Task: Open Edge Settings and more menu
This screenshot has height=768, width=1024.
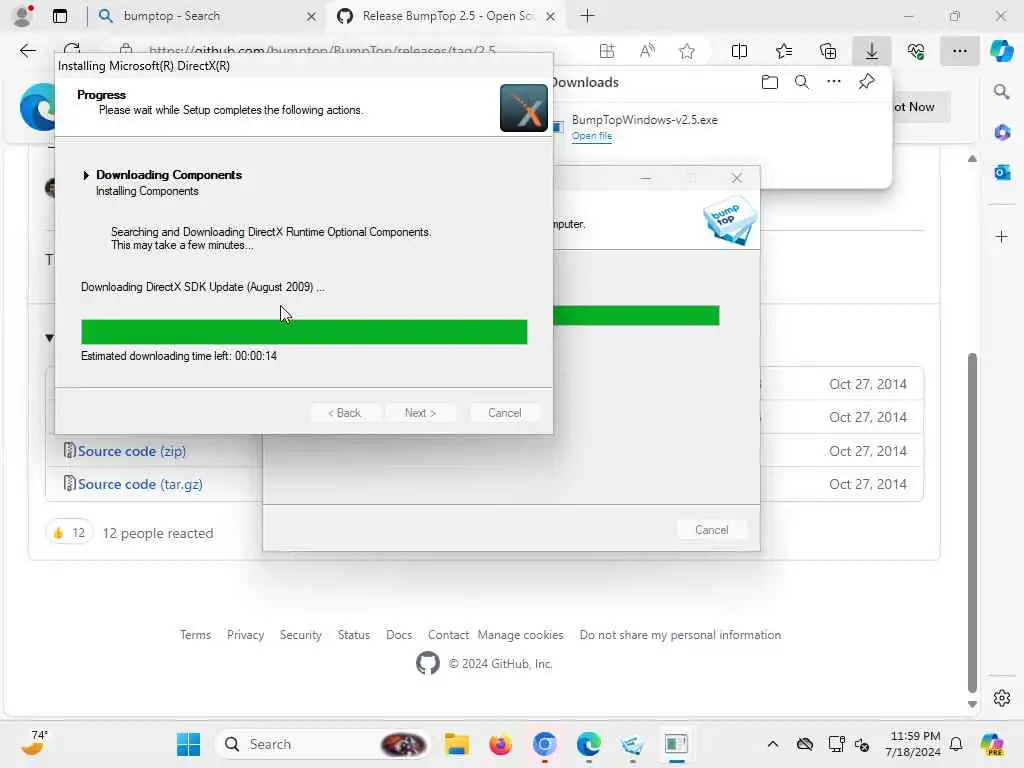Action: (x=959, y=51)
